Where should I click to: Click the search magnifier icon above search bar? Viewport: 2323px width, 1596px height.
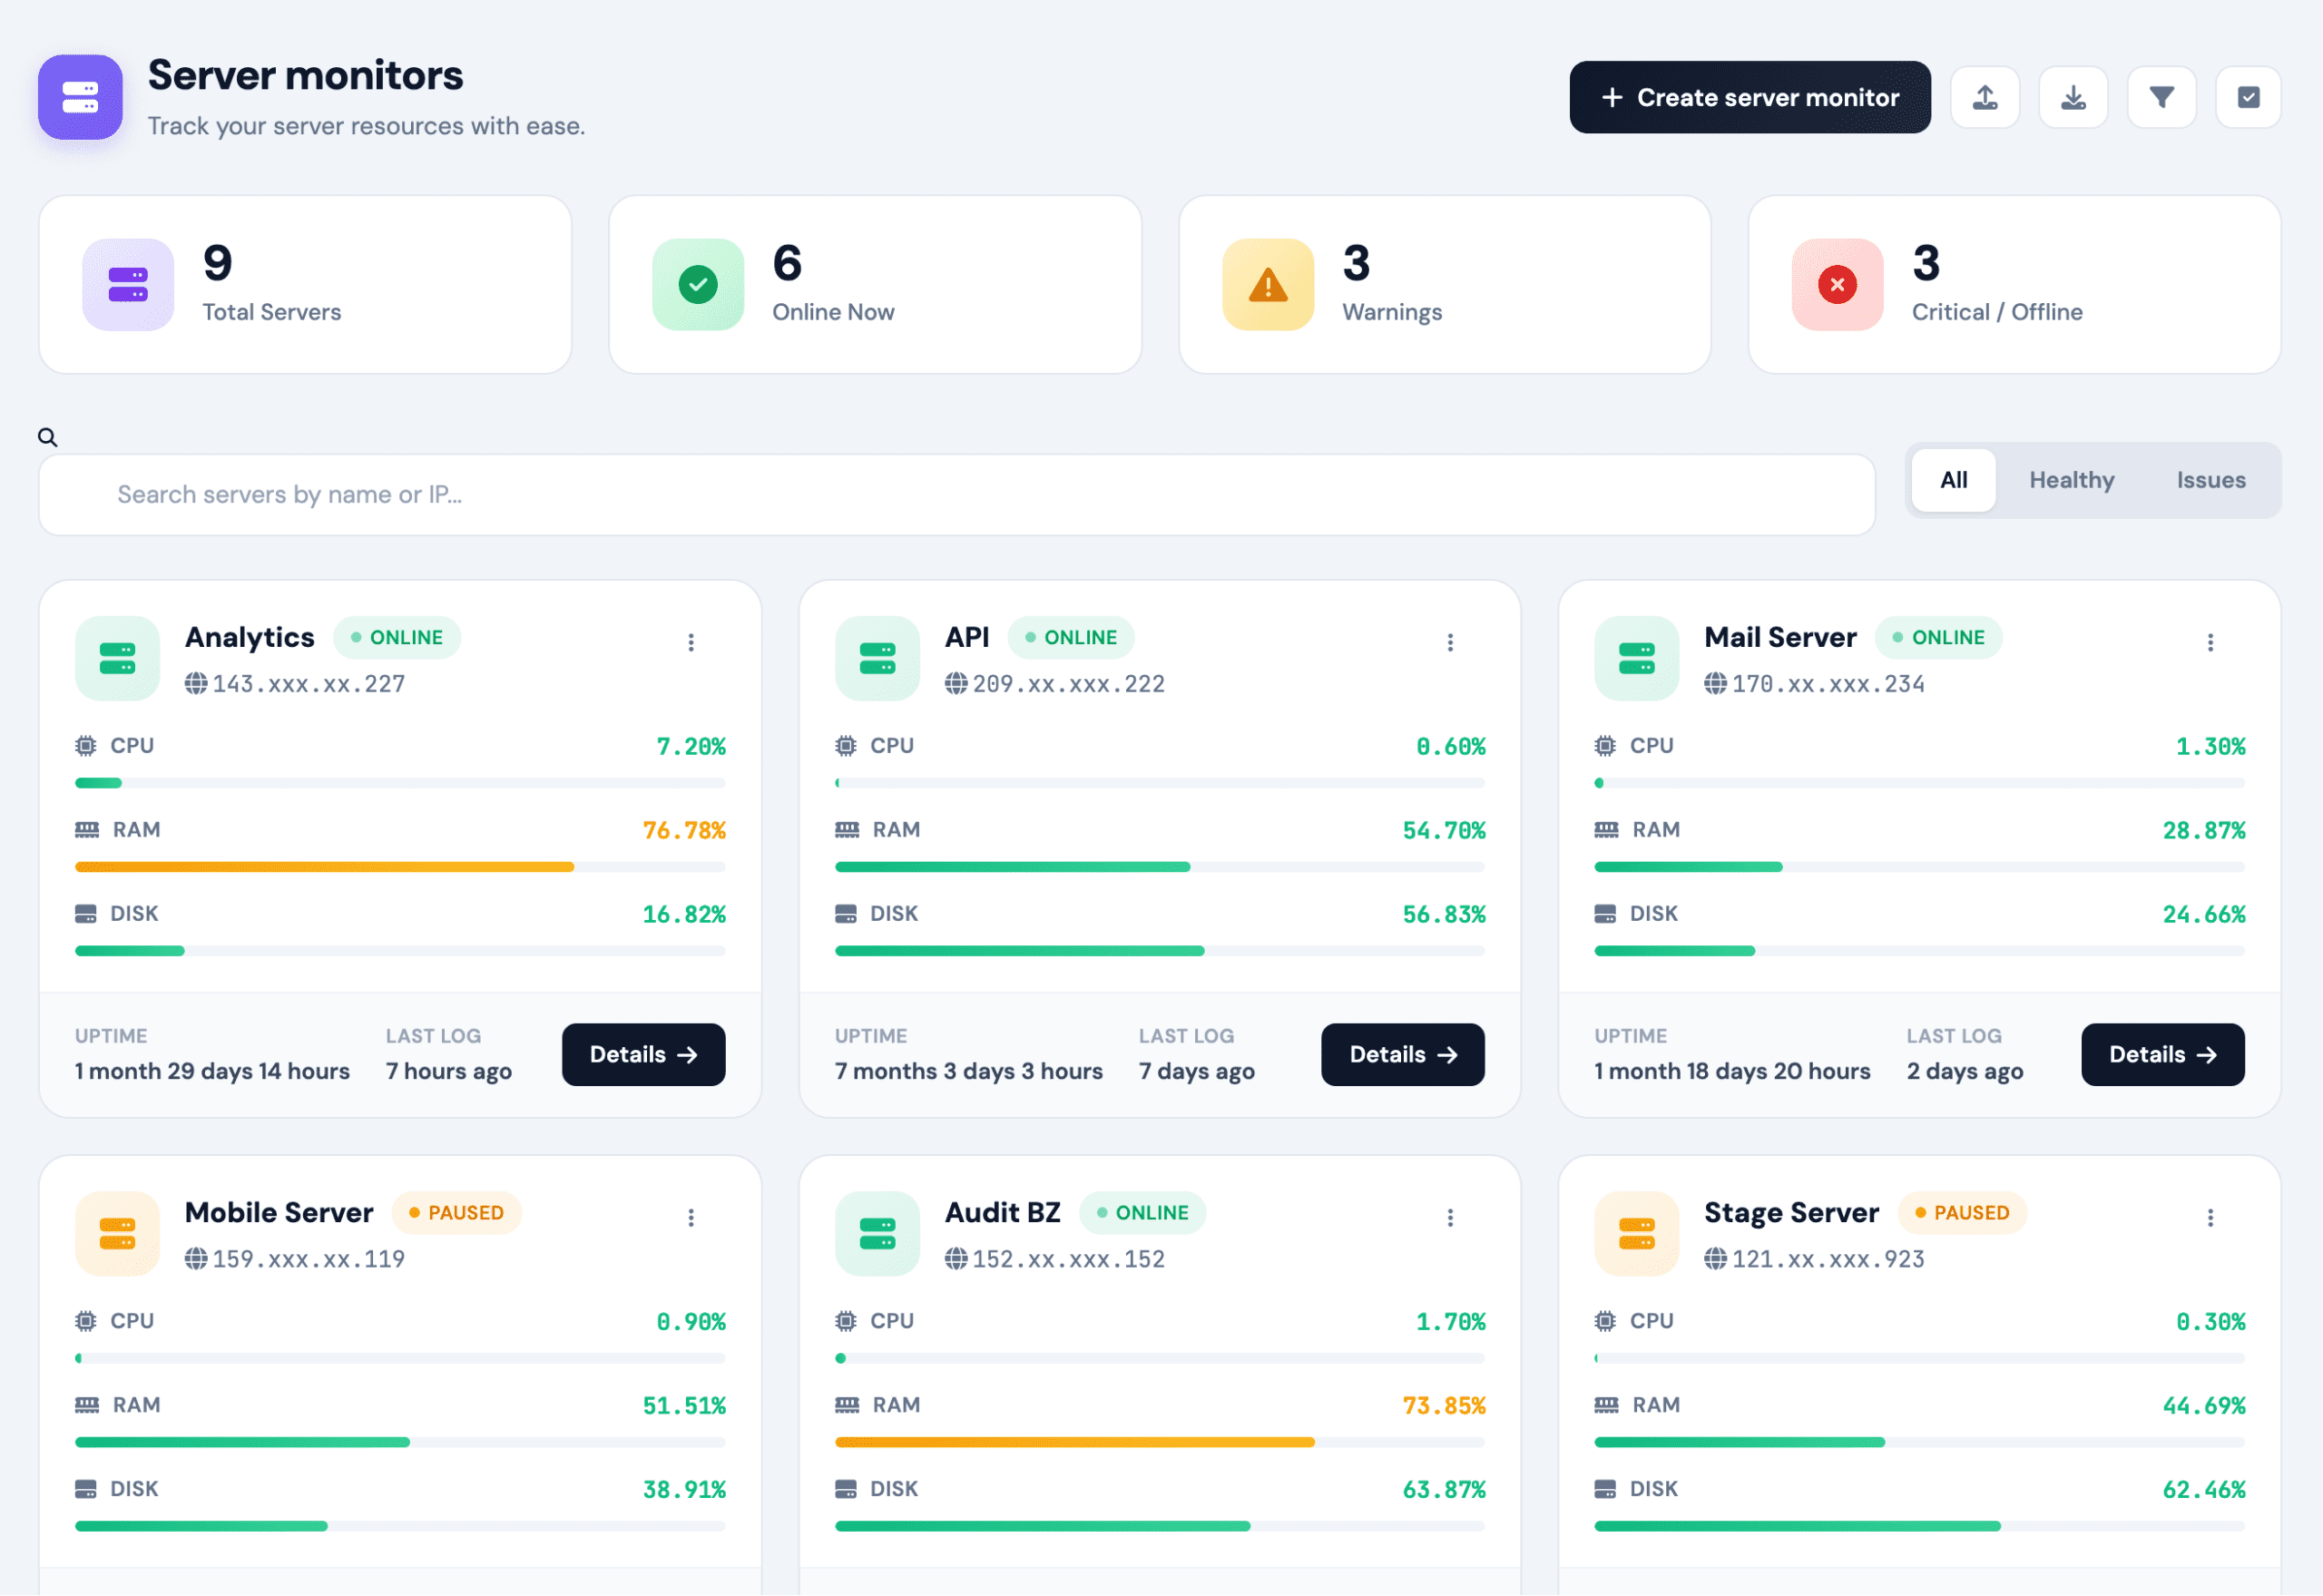click(47, 437)
